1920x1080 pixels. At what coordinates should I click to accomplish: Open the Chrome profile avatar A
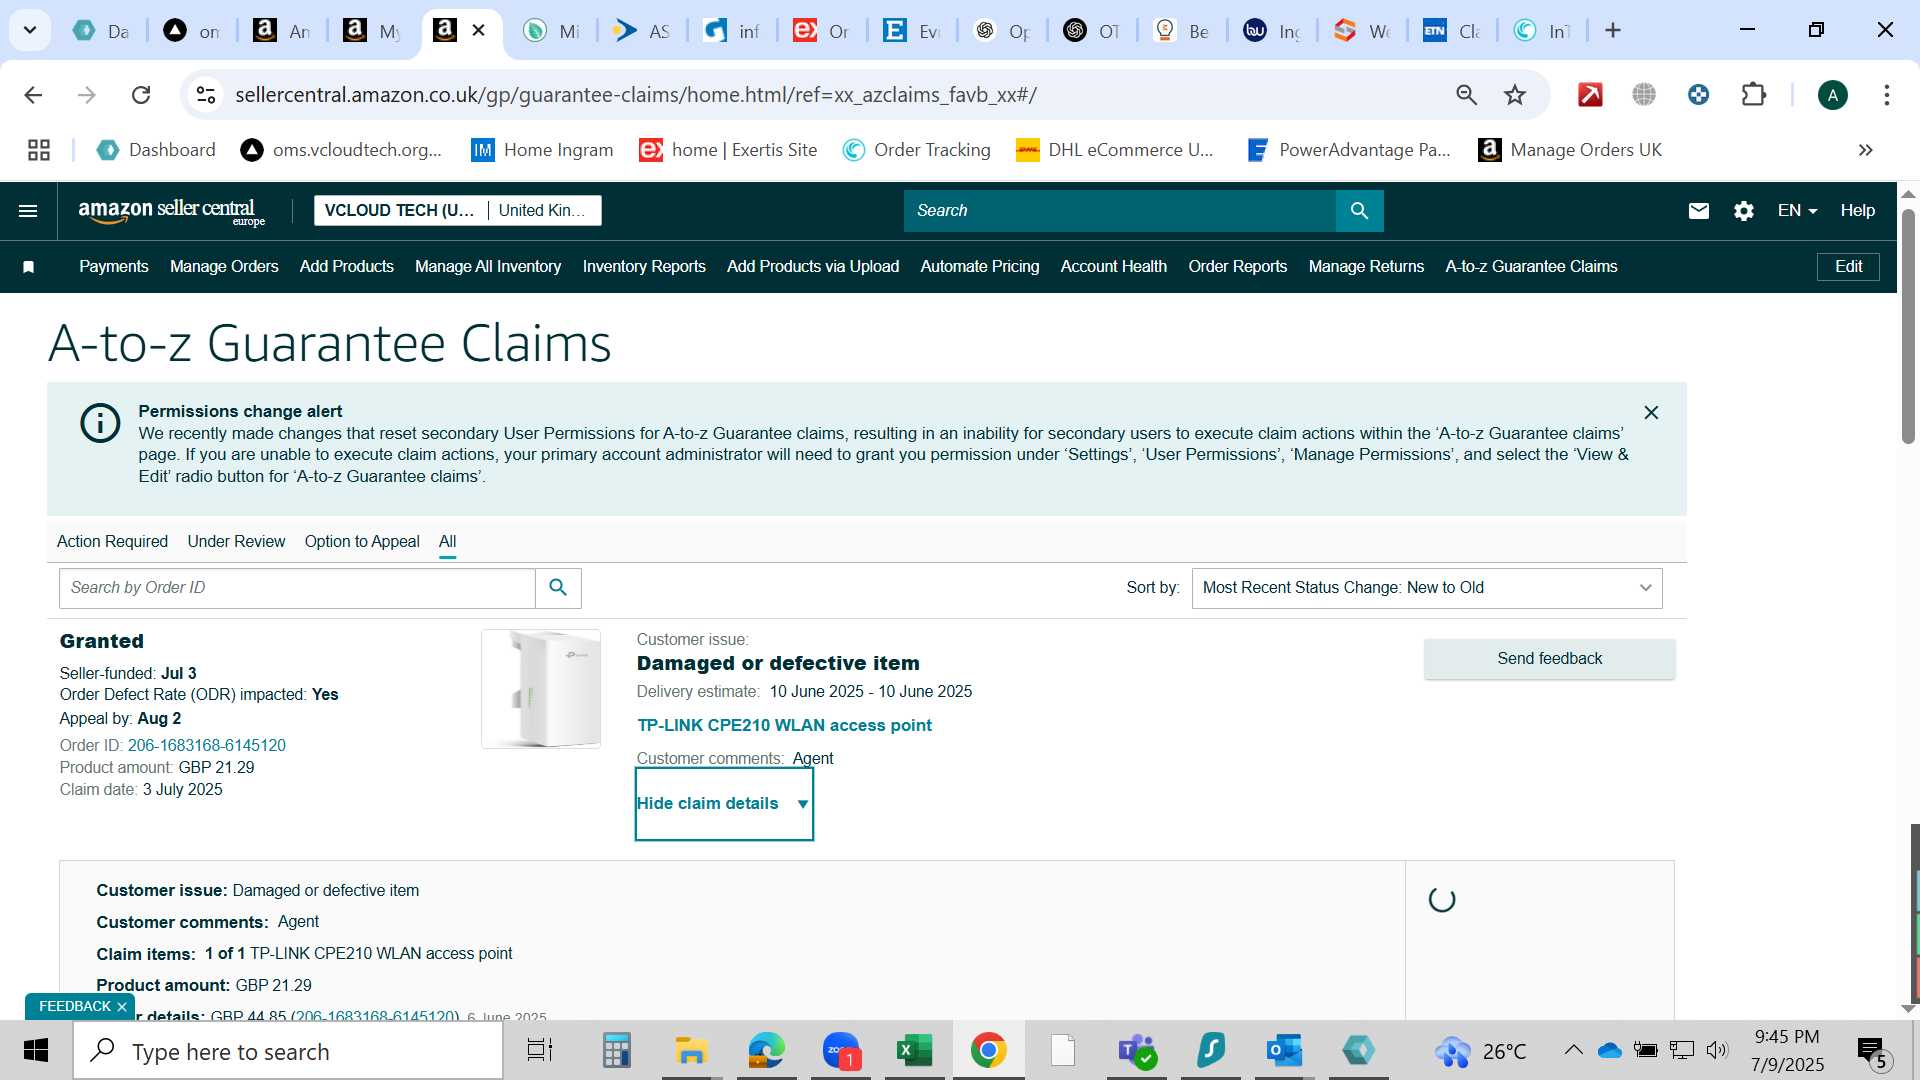pos(1832,95)
